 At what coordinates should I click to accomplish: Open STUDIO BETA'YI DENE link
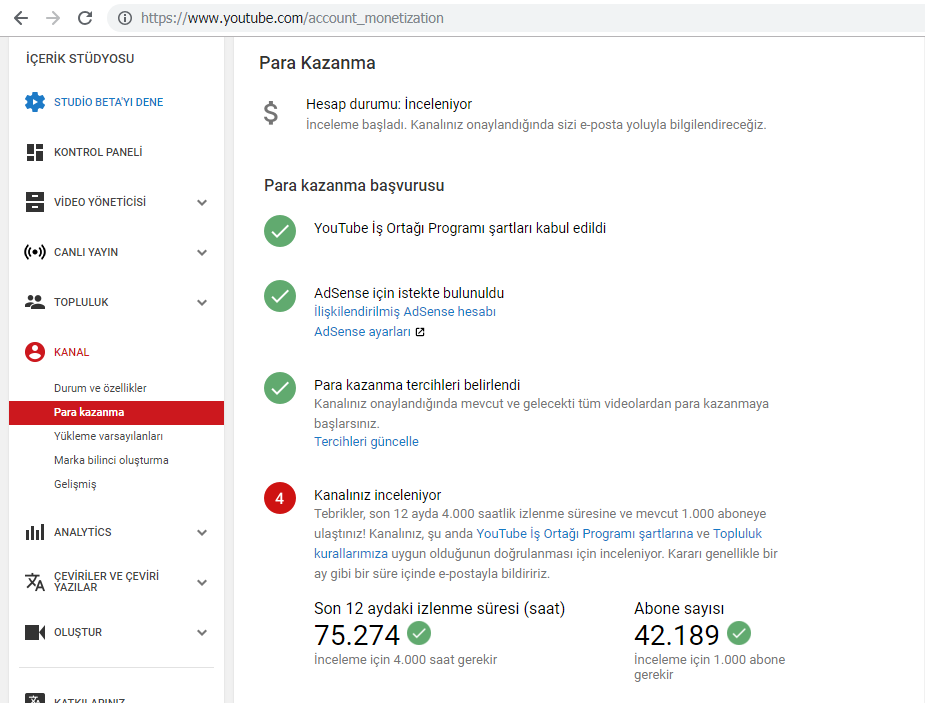[109, 102]
